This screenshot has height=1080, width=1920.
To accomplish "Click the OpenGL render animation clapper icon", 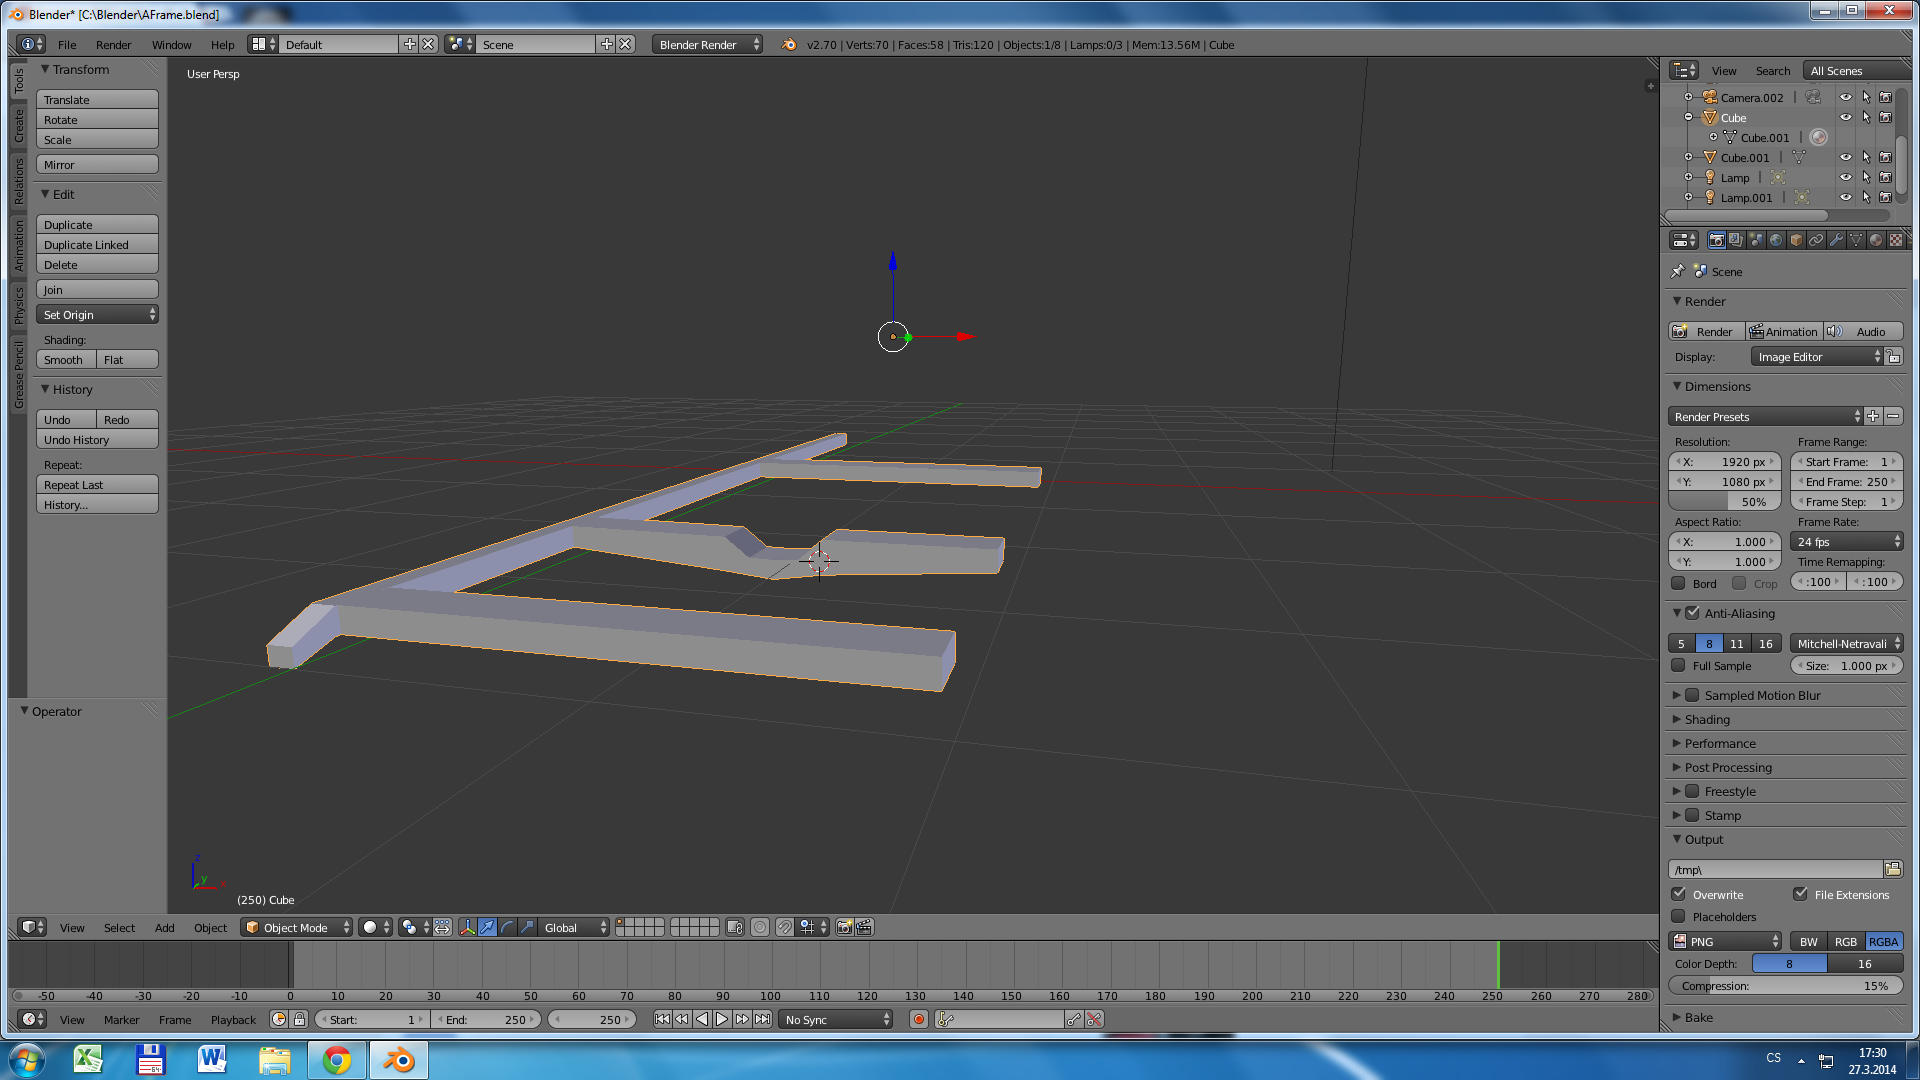I will pyautogui.click(x=865, y=927).
